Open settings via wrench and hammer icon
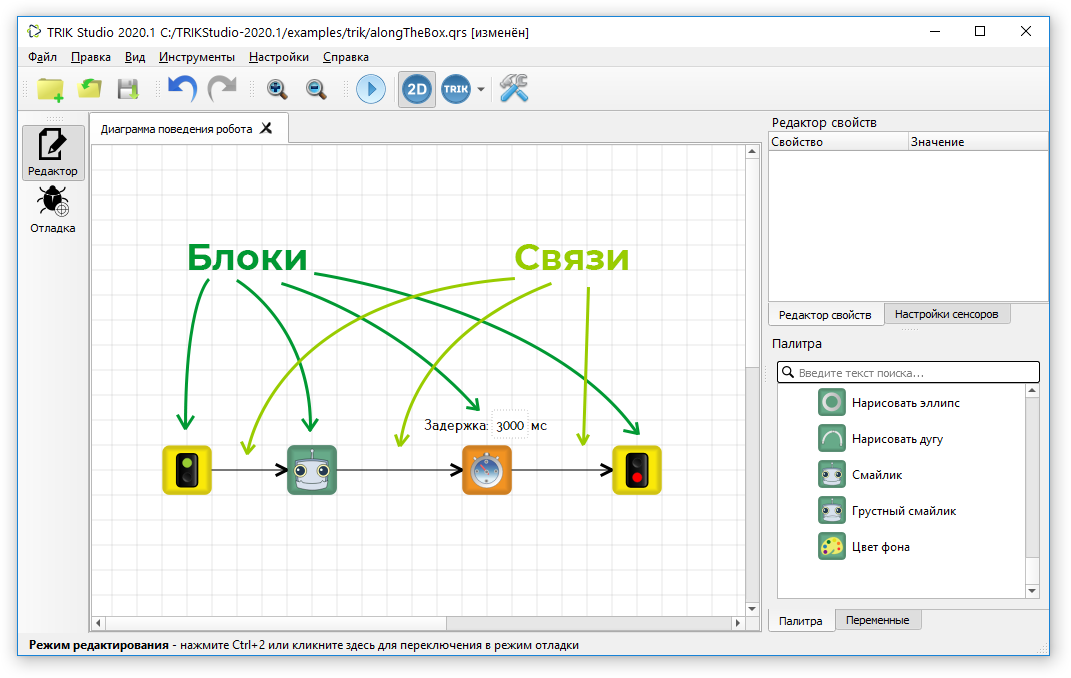This screenshot has width=1071, height=678. coord(514,89)
